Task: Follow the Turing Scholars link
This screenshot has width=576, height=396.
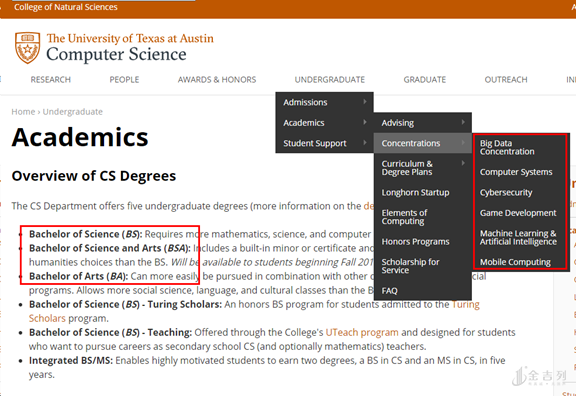Action: pos(465,305)
